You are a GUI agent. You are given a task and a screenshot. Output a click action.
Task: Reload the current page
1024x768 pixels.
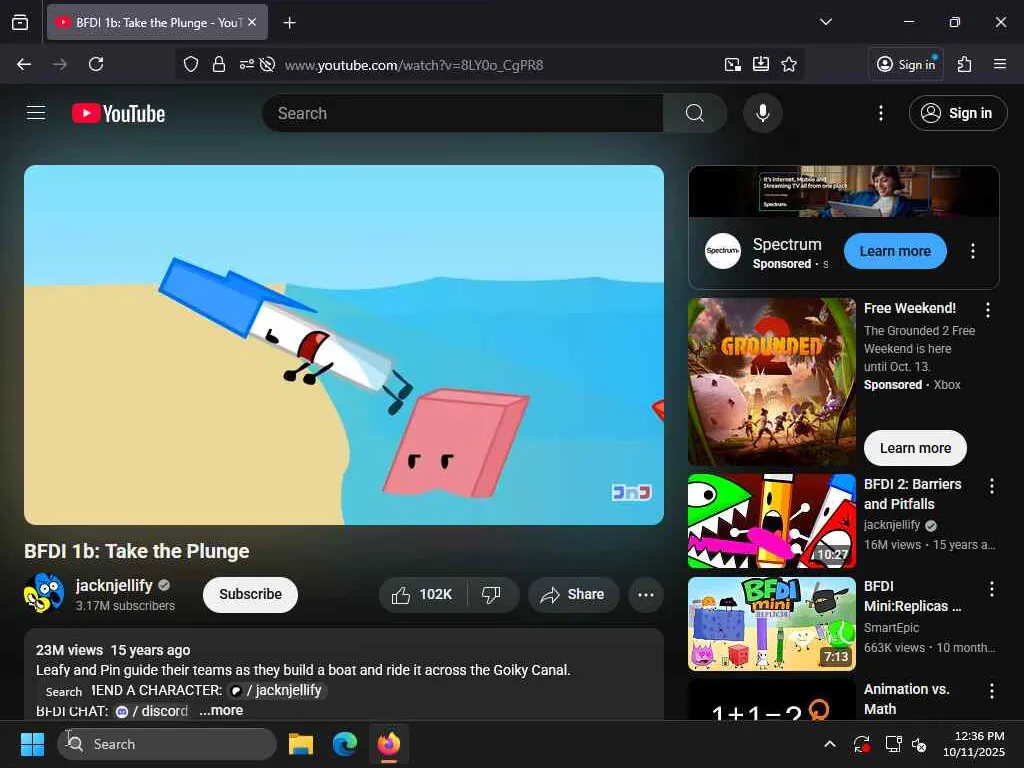(x=96, y=64)
